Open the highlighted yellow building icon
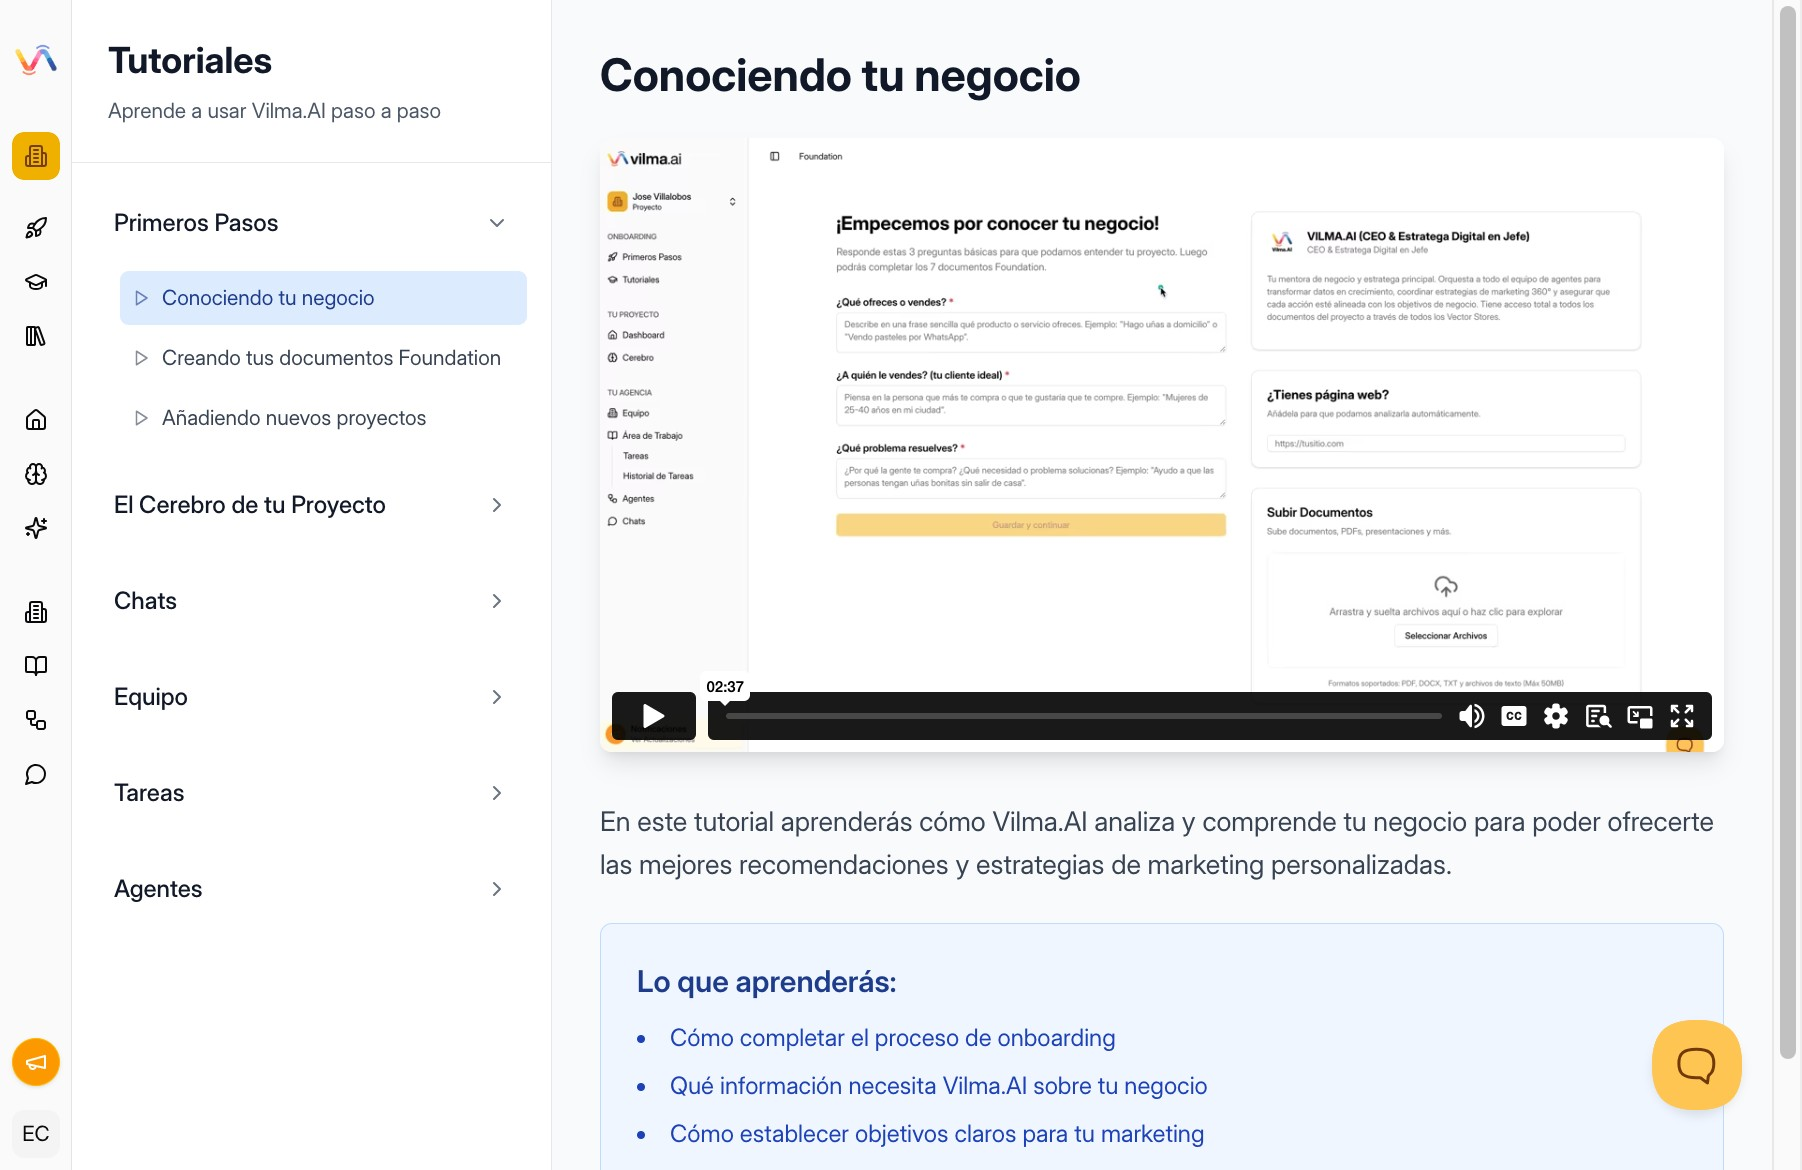 tap(36, 156)
